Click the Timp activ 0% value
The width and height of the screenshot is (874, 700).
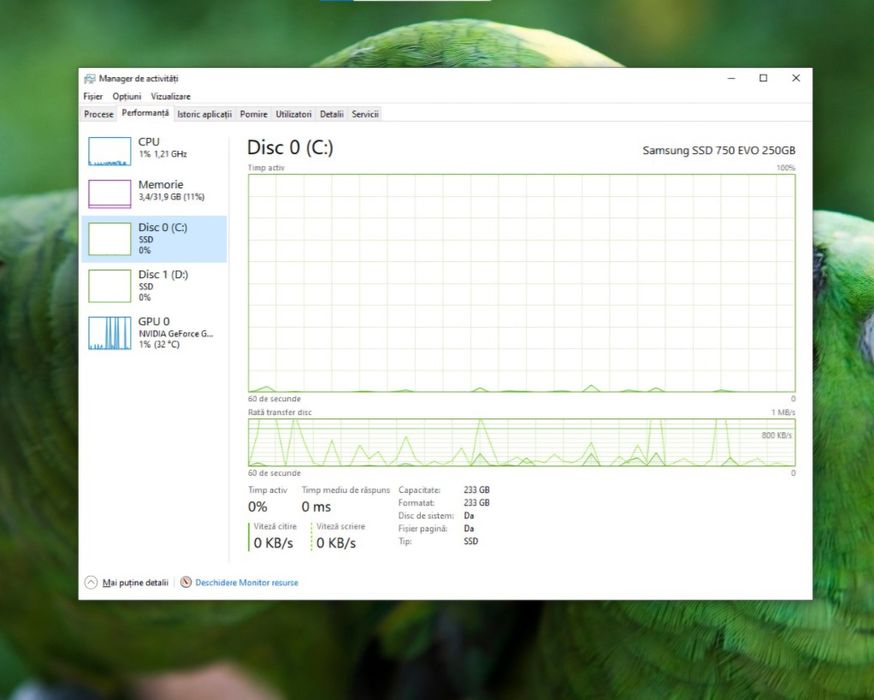258,507
